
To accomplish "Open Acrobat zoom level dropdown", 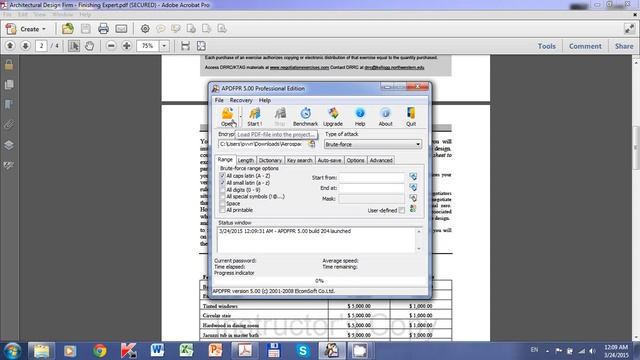I will click(x=164, y=46).
